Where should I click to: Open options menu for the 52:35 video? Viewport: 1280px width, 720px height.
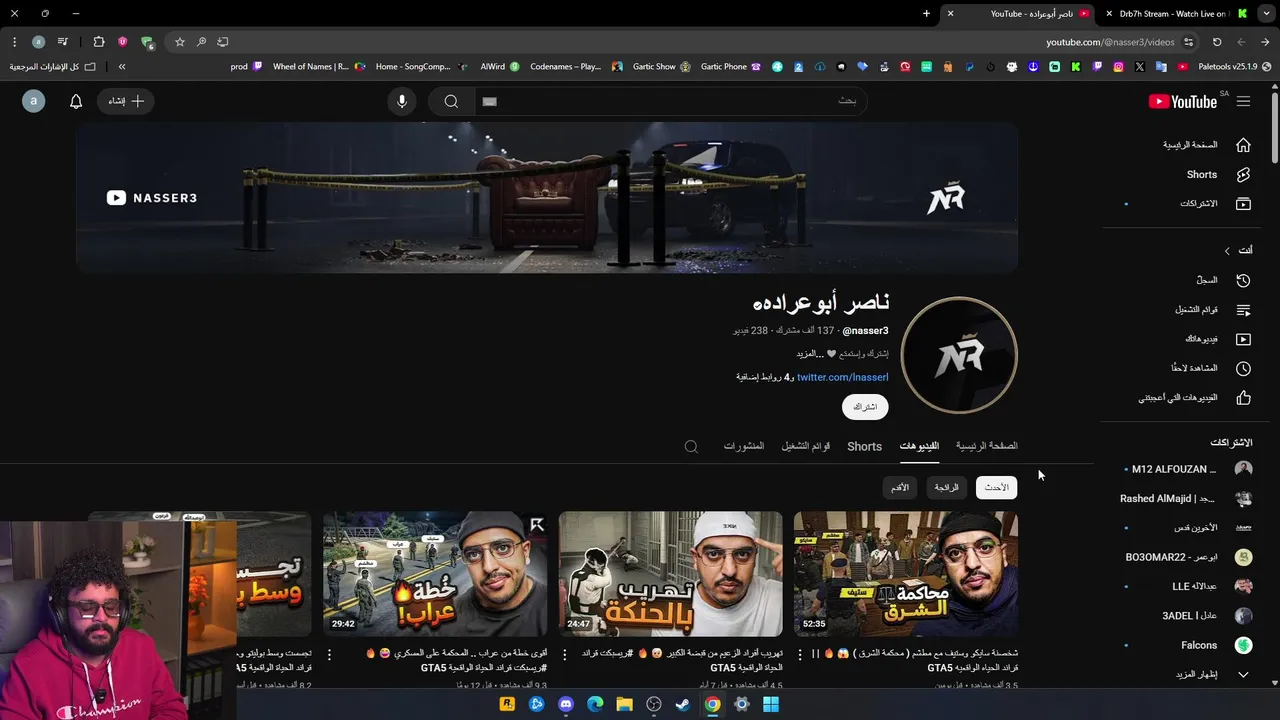click(x=800, y=654)
